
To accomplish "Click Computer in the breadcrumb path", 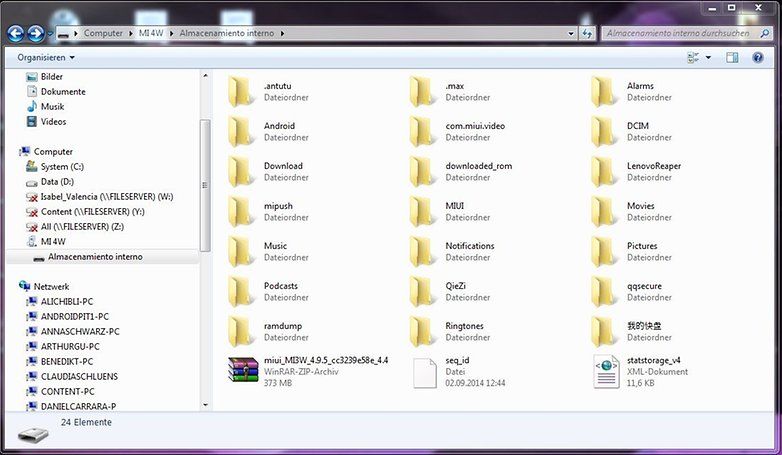I will [x=103, y=33].
